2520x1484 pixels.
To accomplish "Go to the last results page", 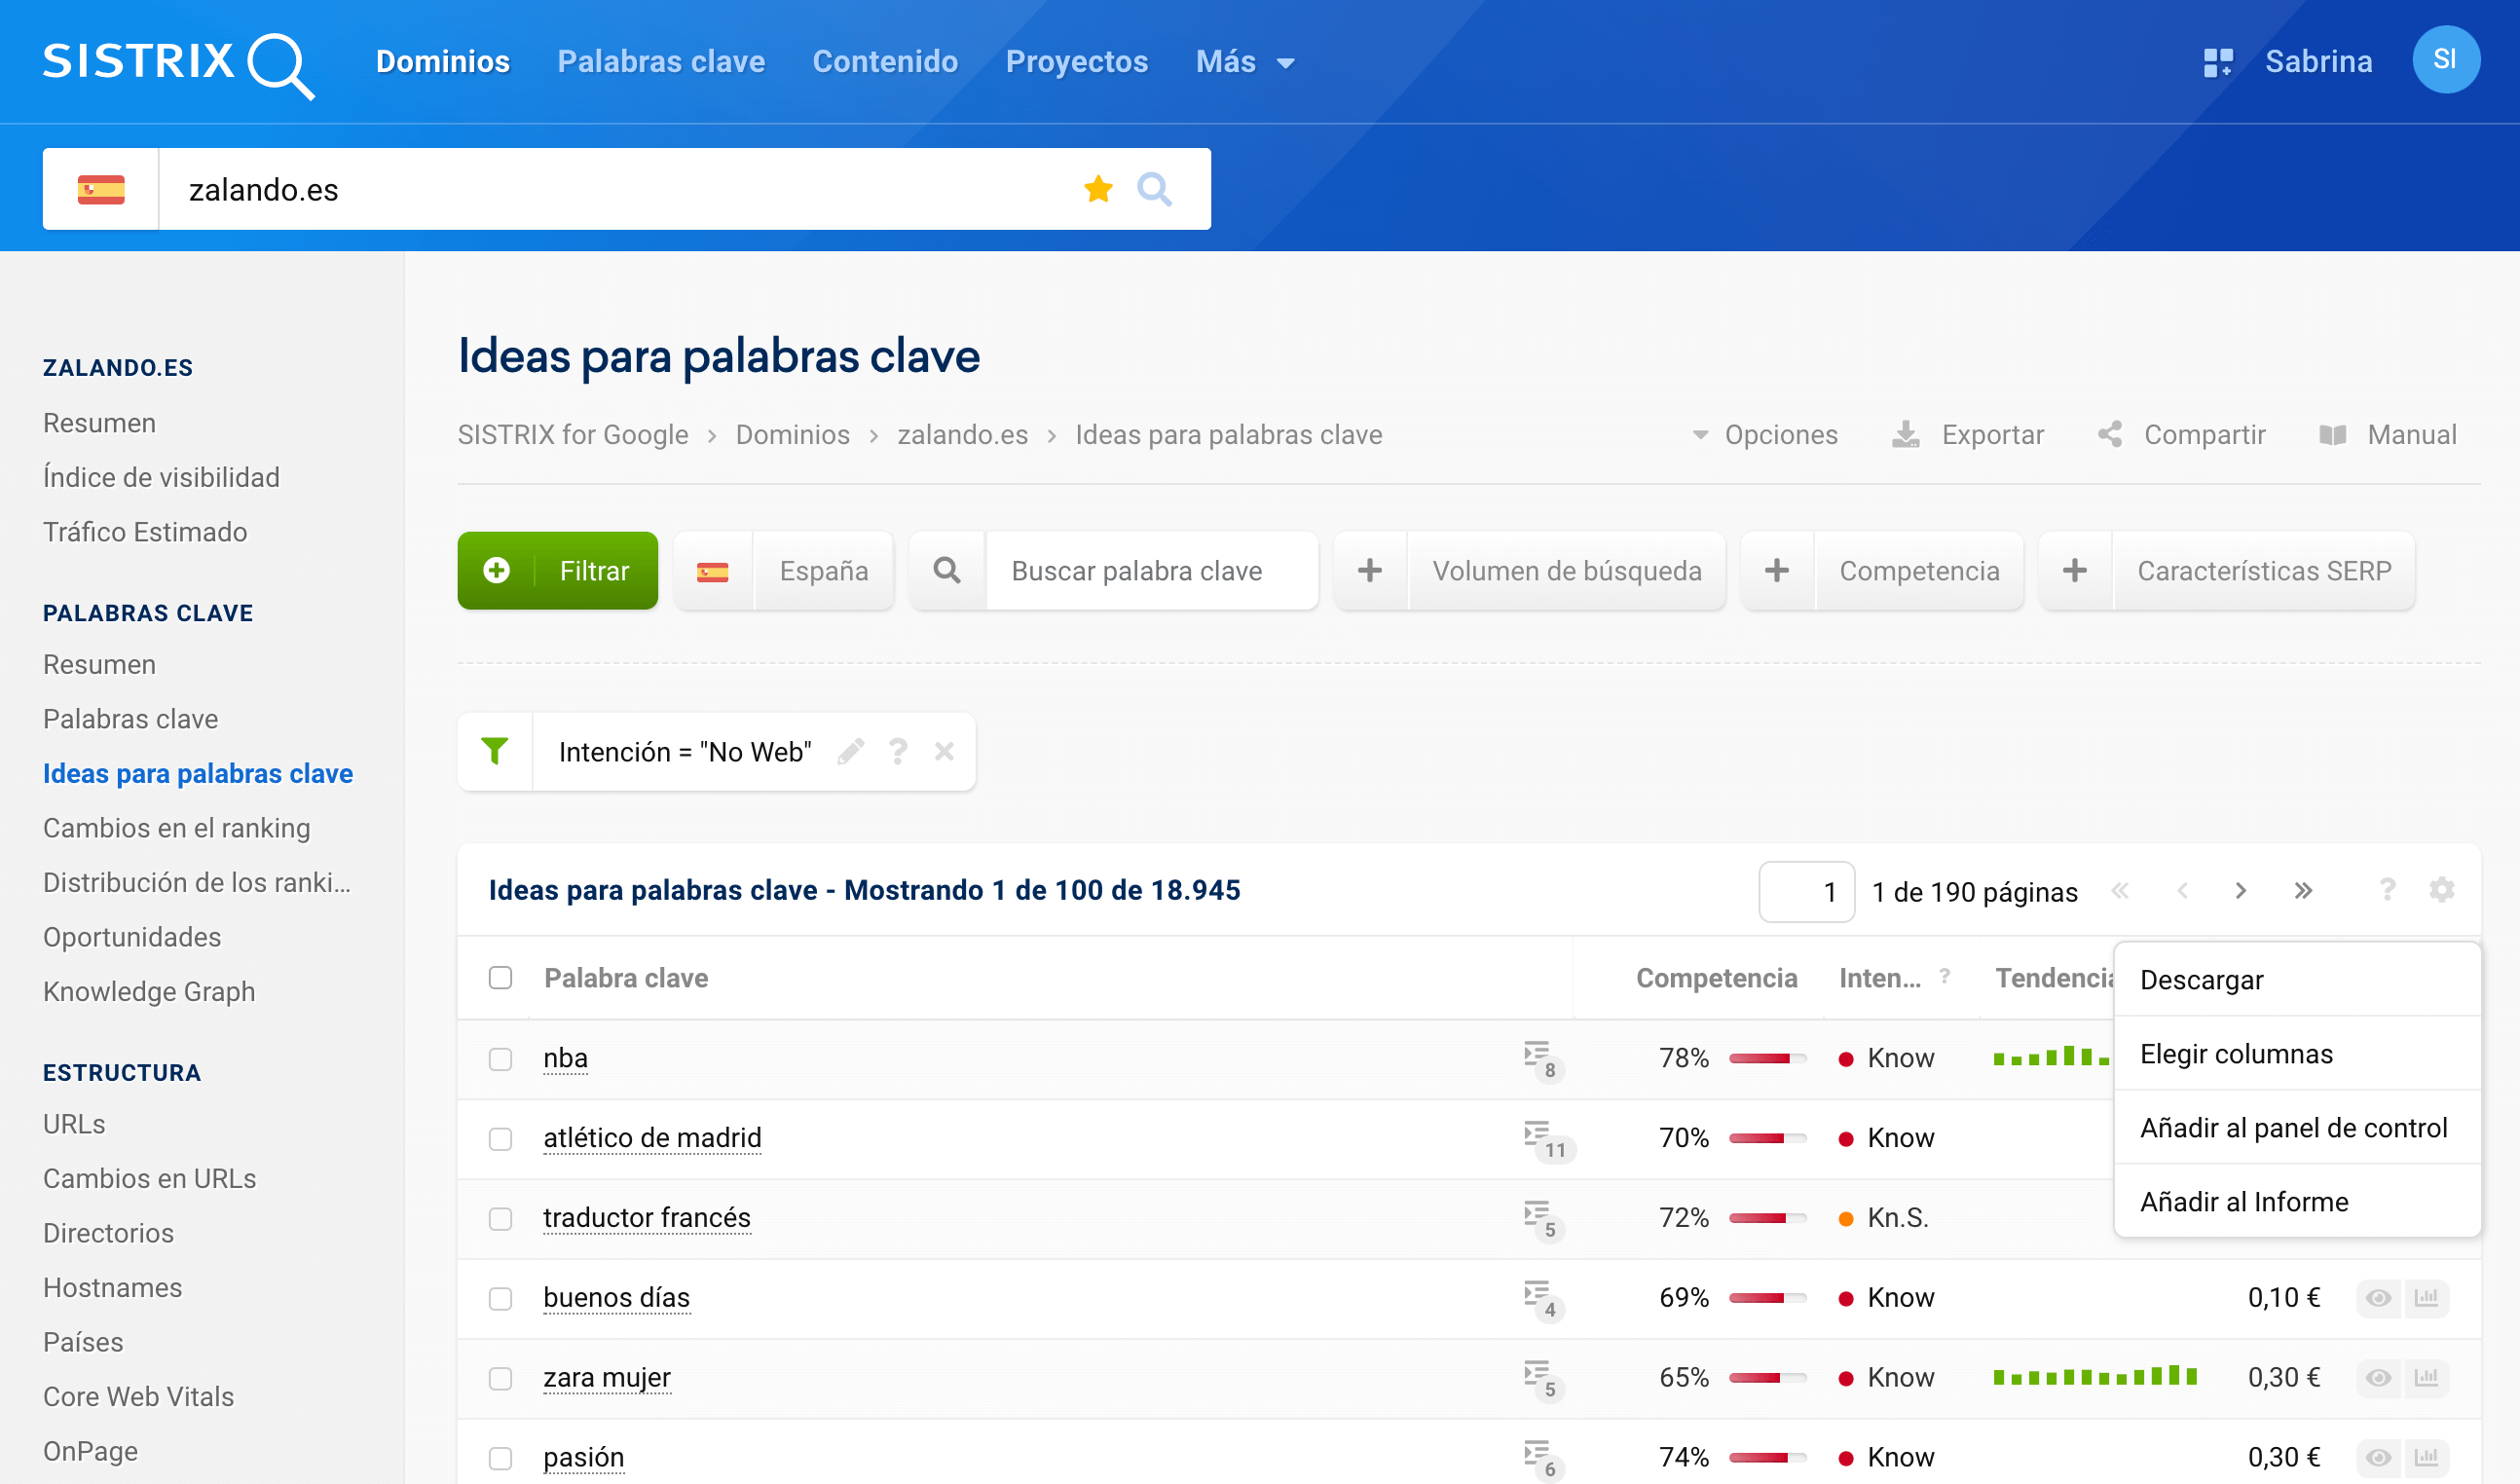I will pos(2303,890).
